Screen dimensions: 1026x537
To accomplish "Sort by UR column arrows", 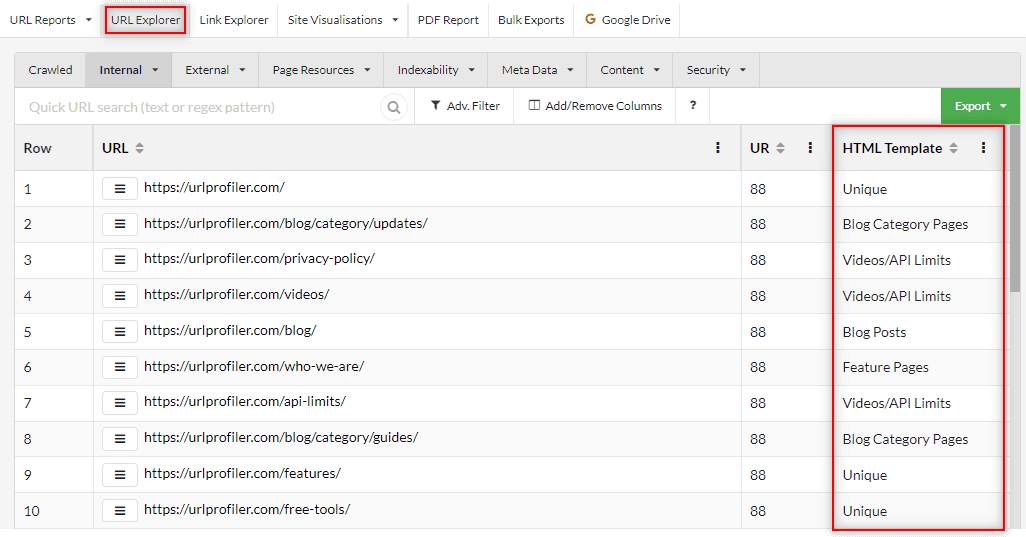I will click(780, 148).
